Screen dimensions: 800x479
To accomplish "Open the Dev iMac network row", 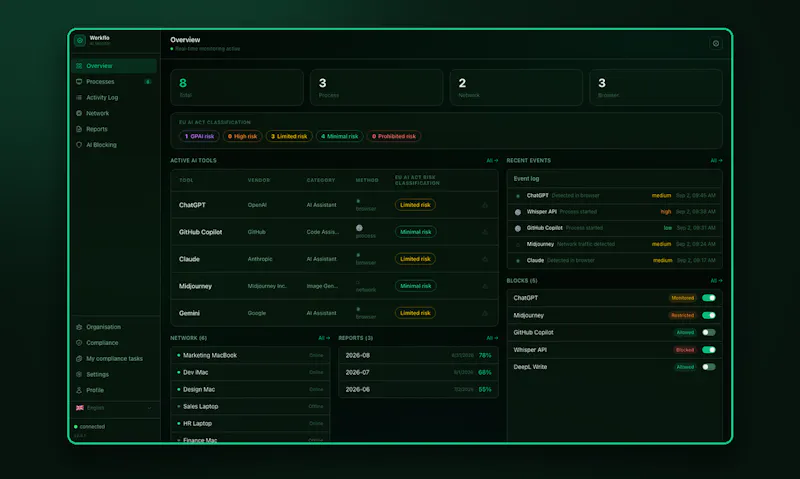I will [x=251, y=372].
